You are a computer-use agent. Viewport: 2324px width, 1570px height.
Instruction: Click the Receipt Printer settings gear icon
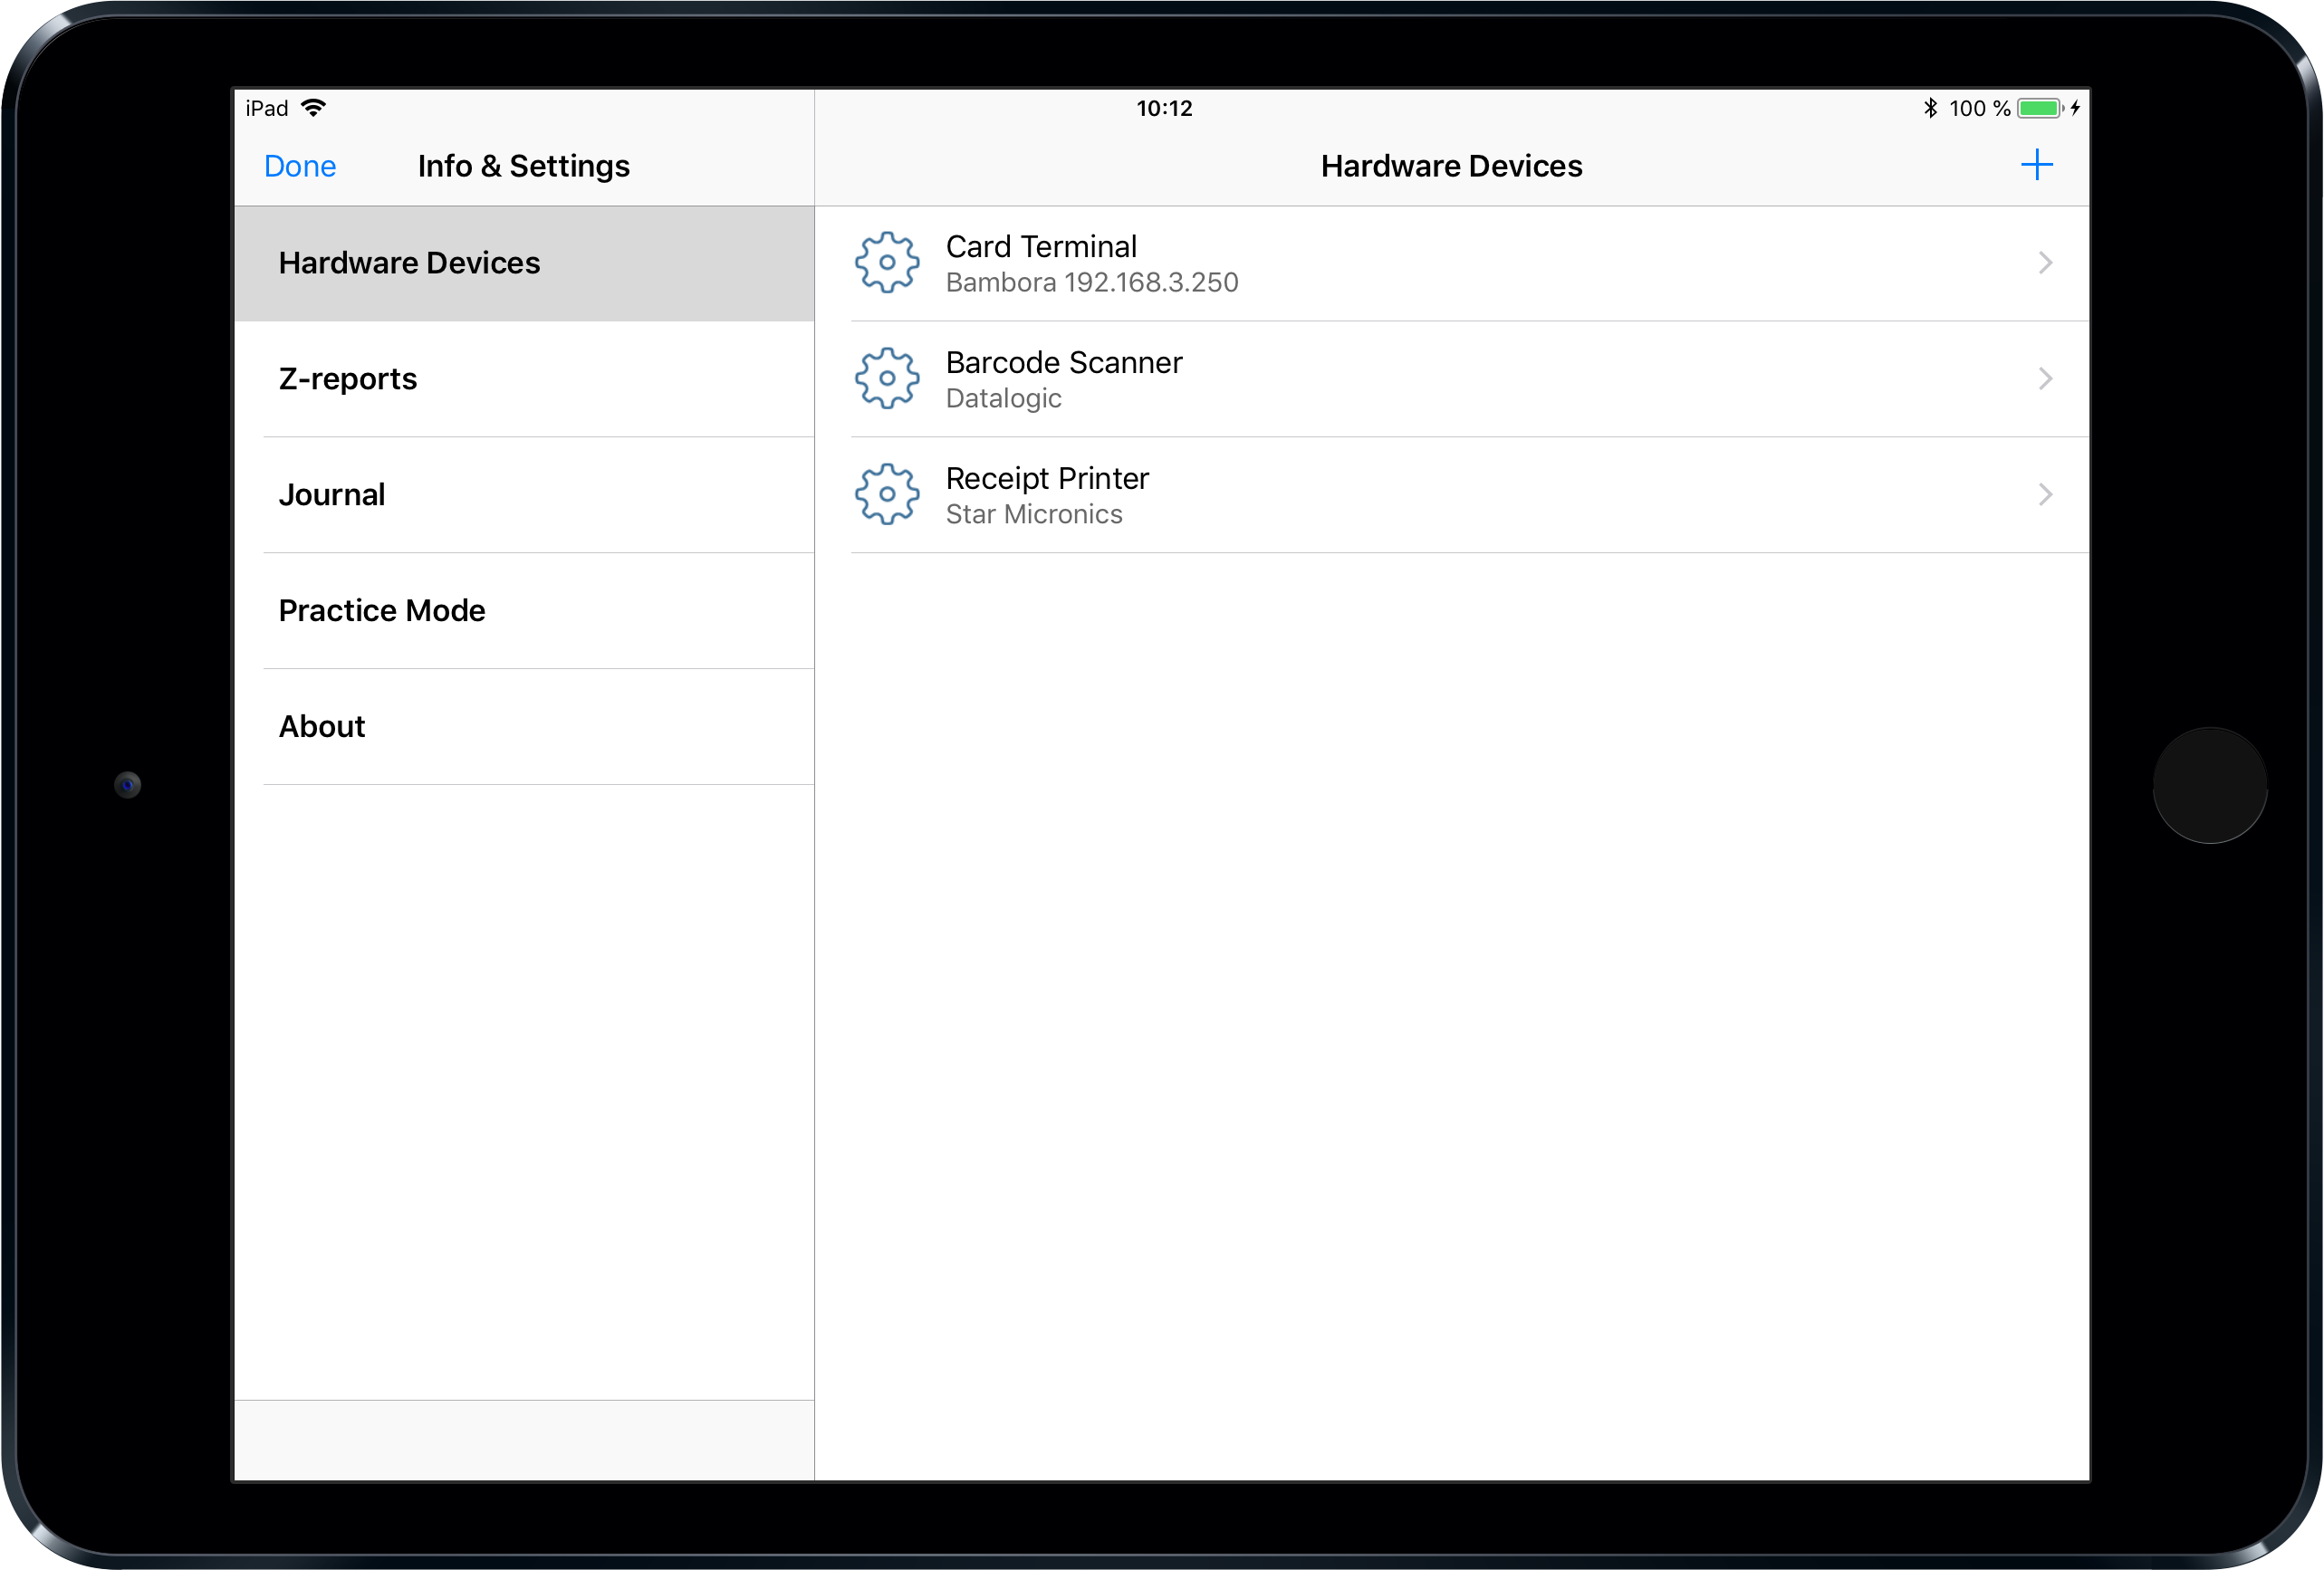(886, 494)
